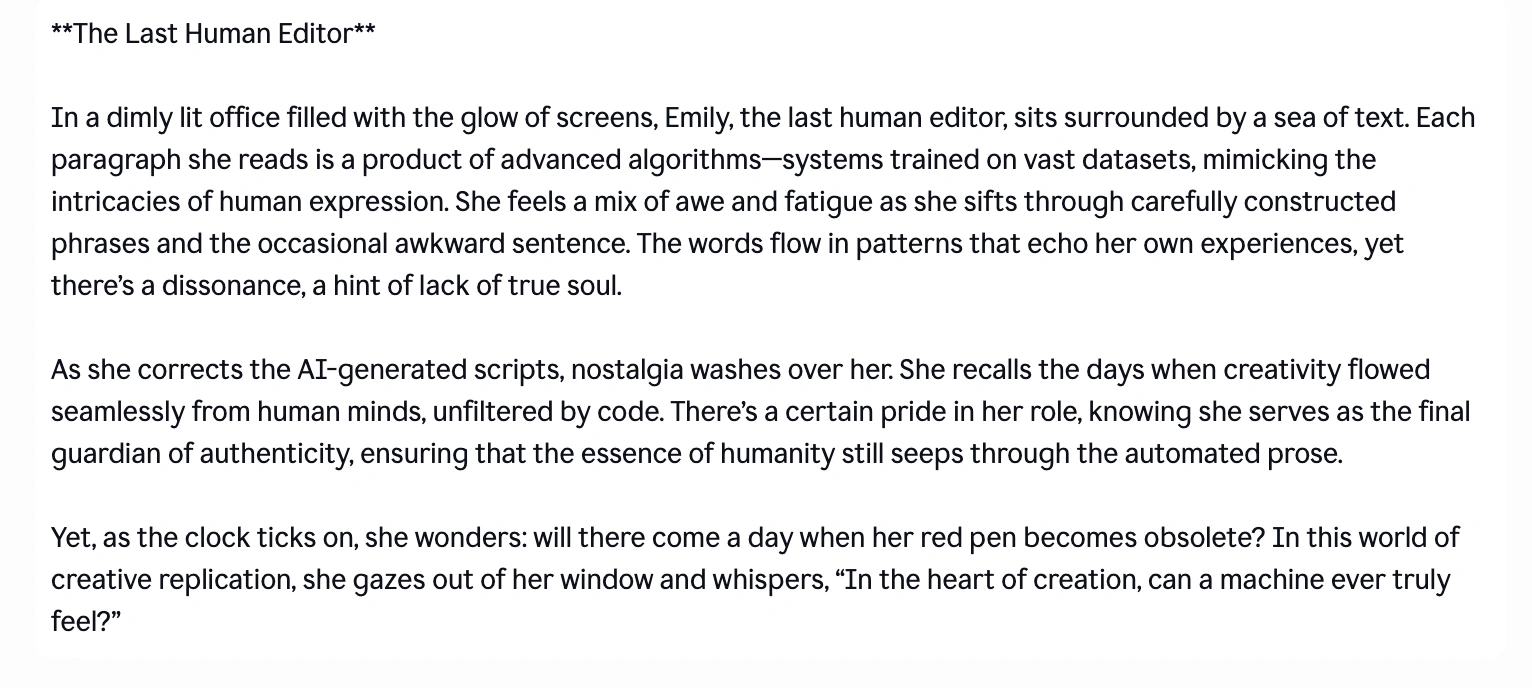Click the word "guardian" in the second paragraph
Viewport: 1532px width, 688px height.
pos(106,454)
